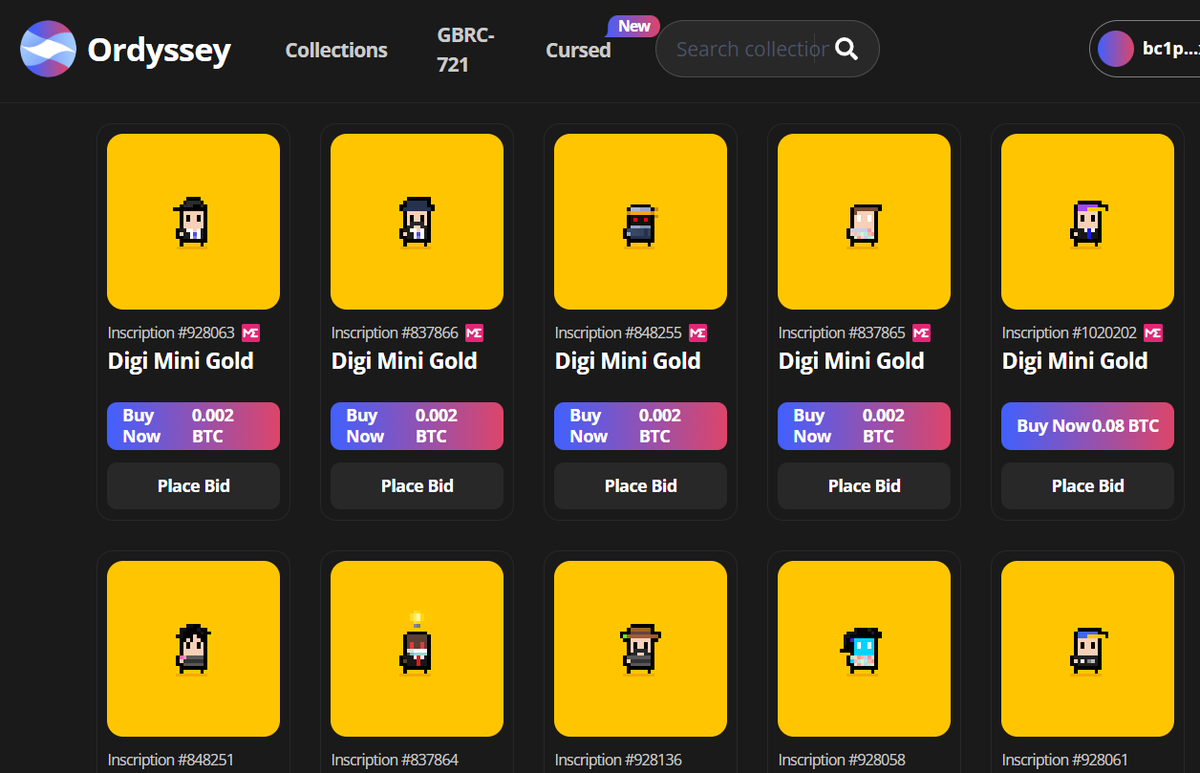This screenshot has width=1200, height=773.
Task: Click the Inscription #848251 label
Action: [171, 760]
